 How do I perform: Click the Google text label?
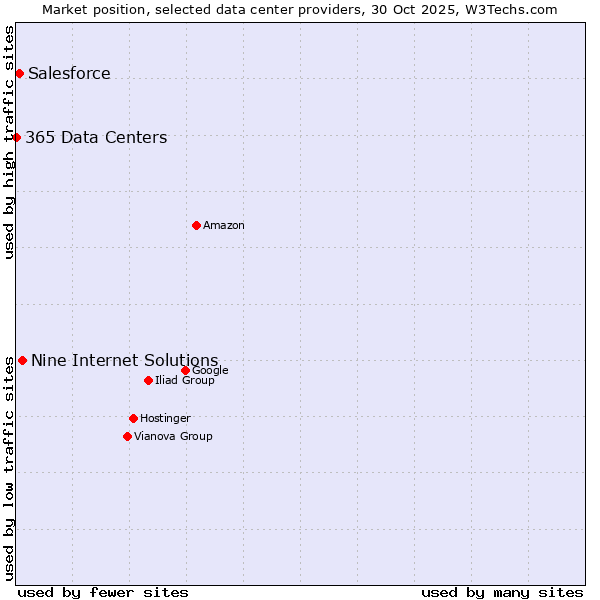[x=210, y=371]
